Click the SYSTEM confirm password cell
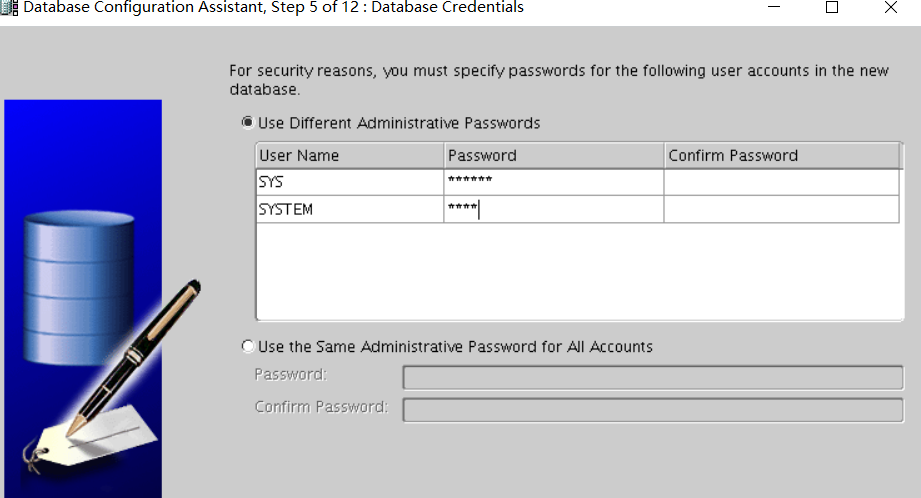This screenshot has width=921, height=498. 781,209
